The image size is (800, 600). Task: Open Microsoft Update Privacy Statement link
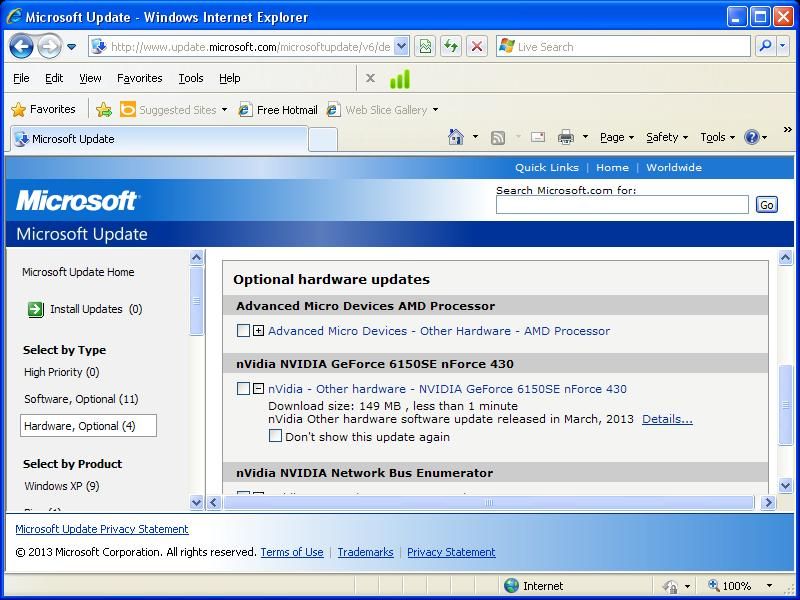102,529
